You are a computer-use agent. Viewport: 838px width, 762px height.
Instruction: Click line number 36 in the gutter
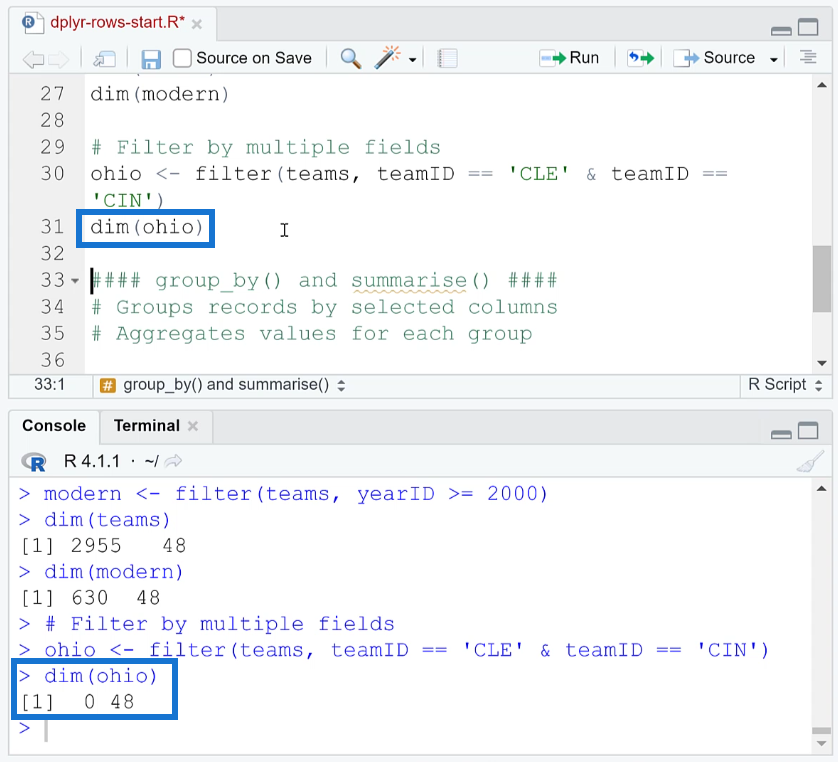pos(52,360)
